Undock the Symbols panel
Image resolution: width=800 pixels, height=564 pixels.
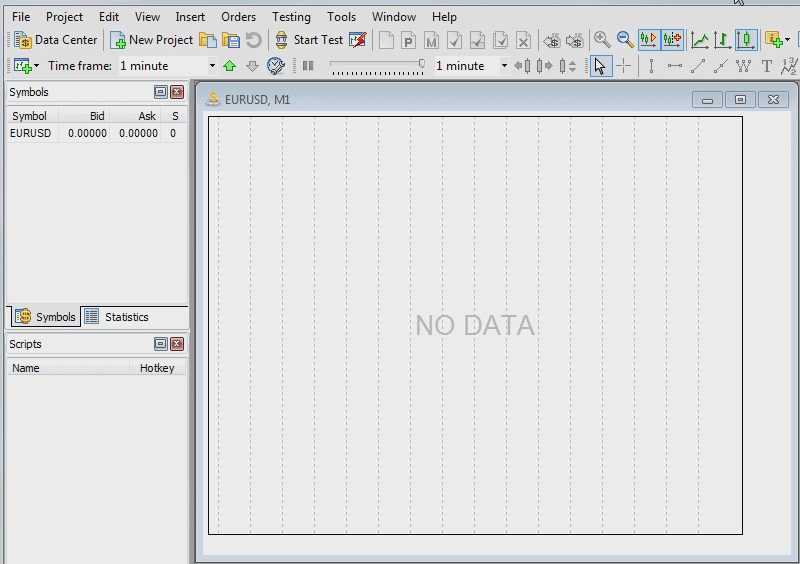tap(160, 92)
